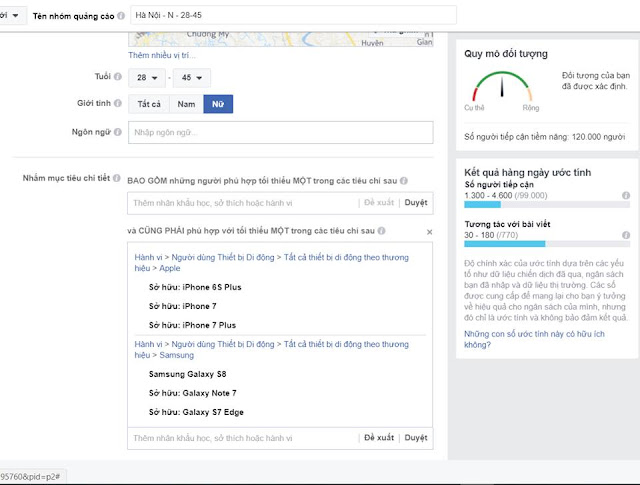Select Nữ gender option
640x485 pixels.
coord(218,104)
